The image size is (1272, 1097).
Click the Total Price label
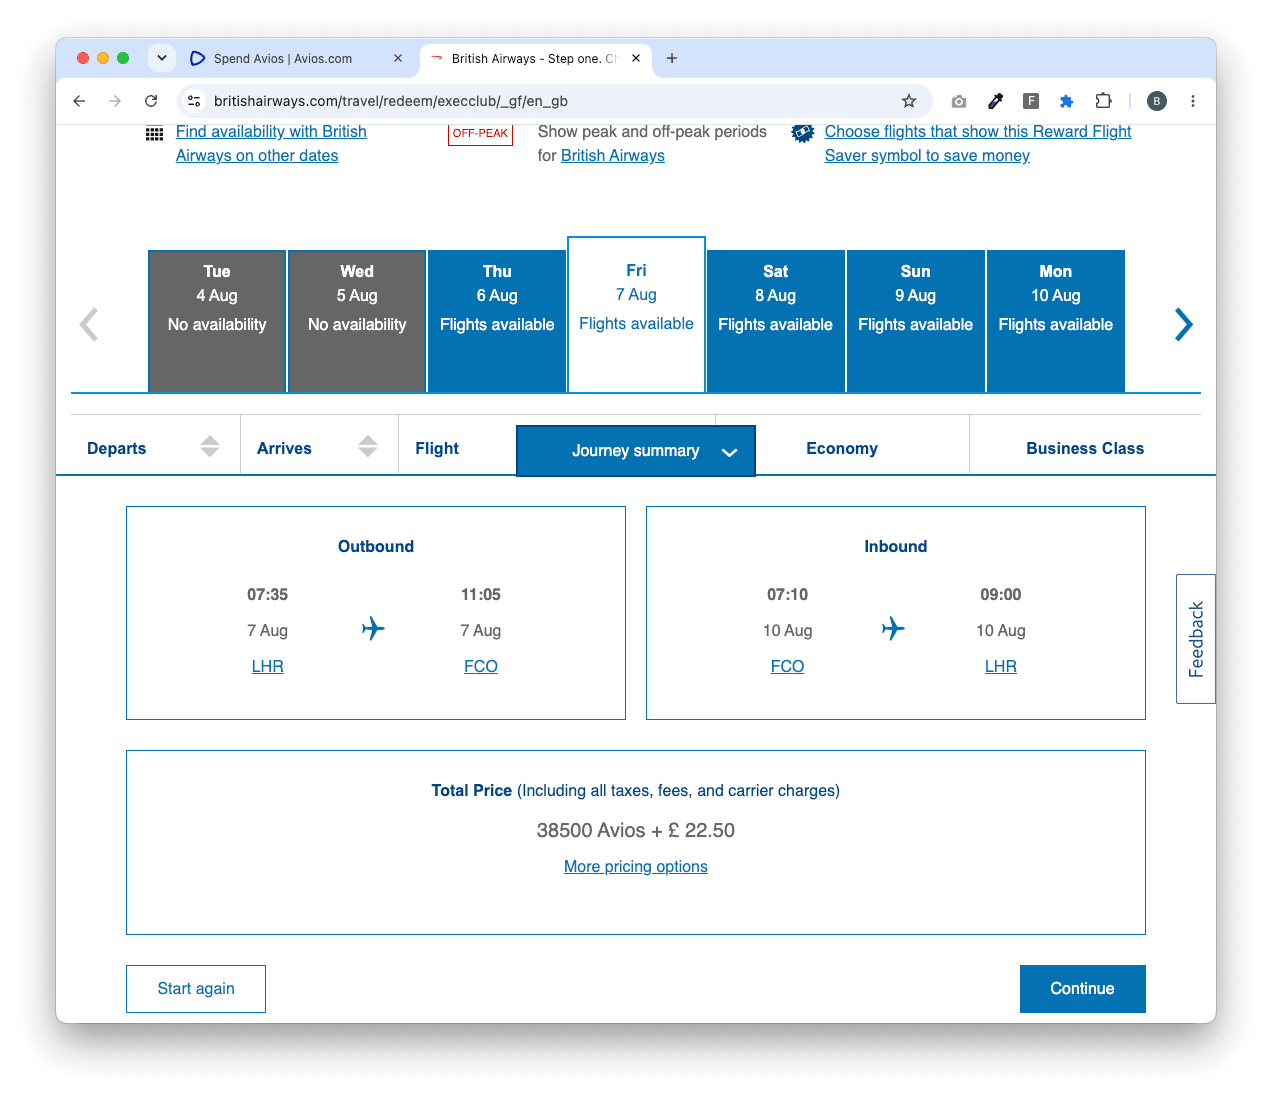[x=472, y=791]
